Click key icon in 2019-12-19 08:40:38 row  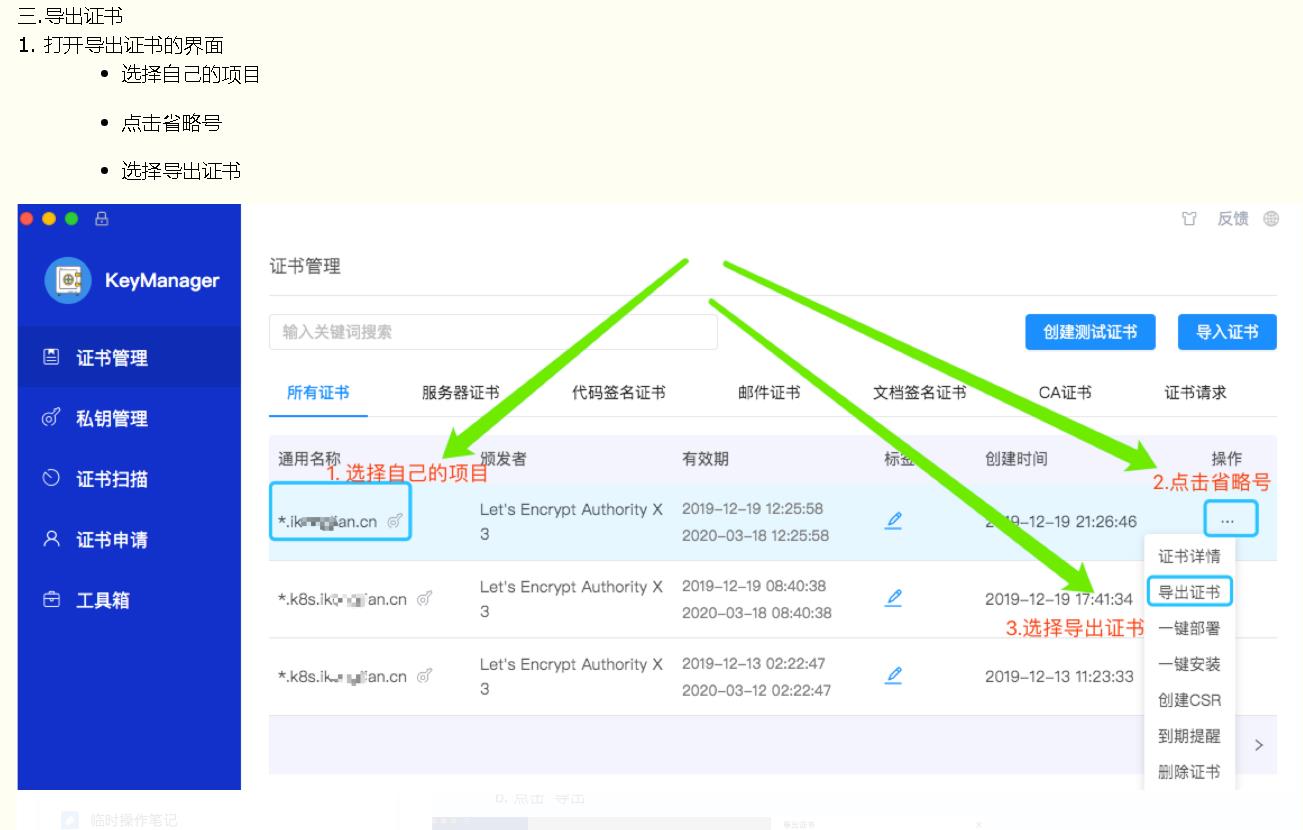coord(425,598)
